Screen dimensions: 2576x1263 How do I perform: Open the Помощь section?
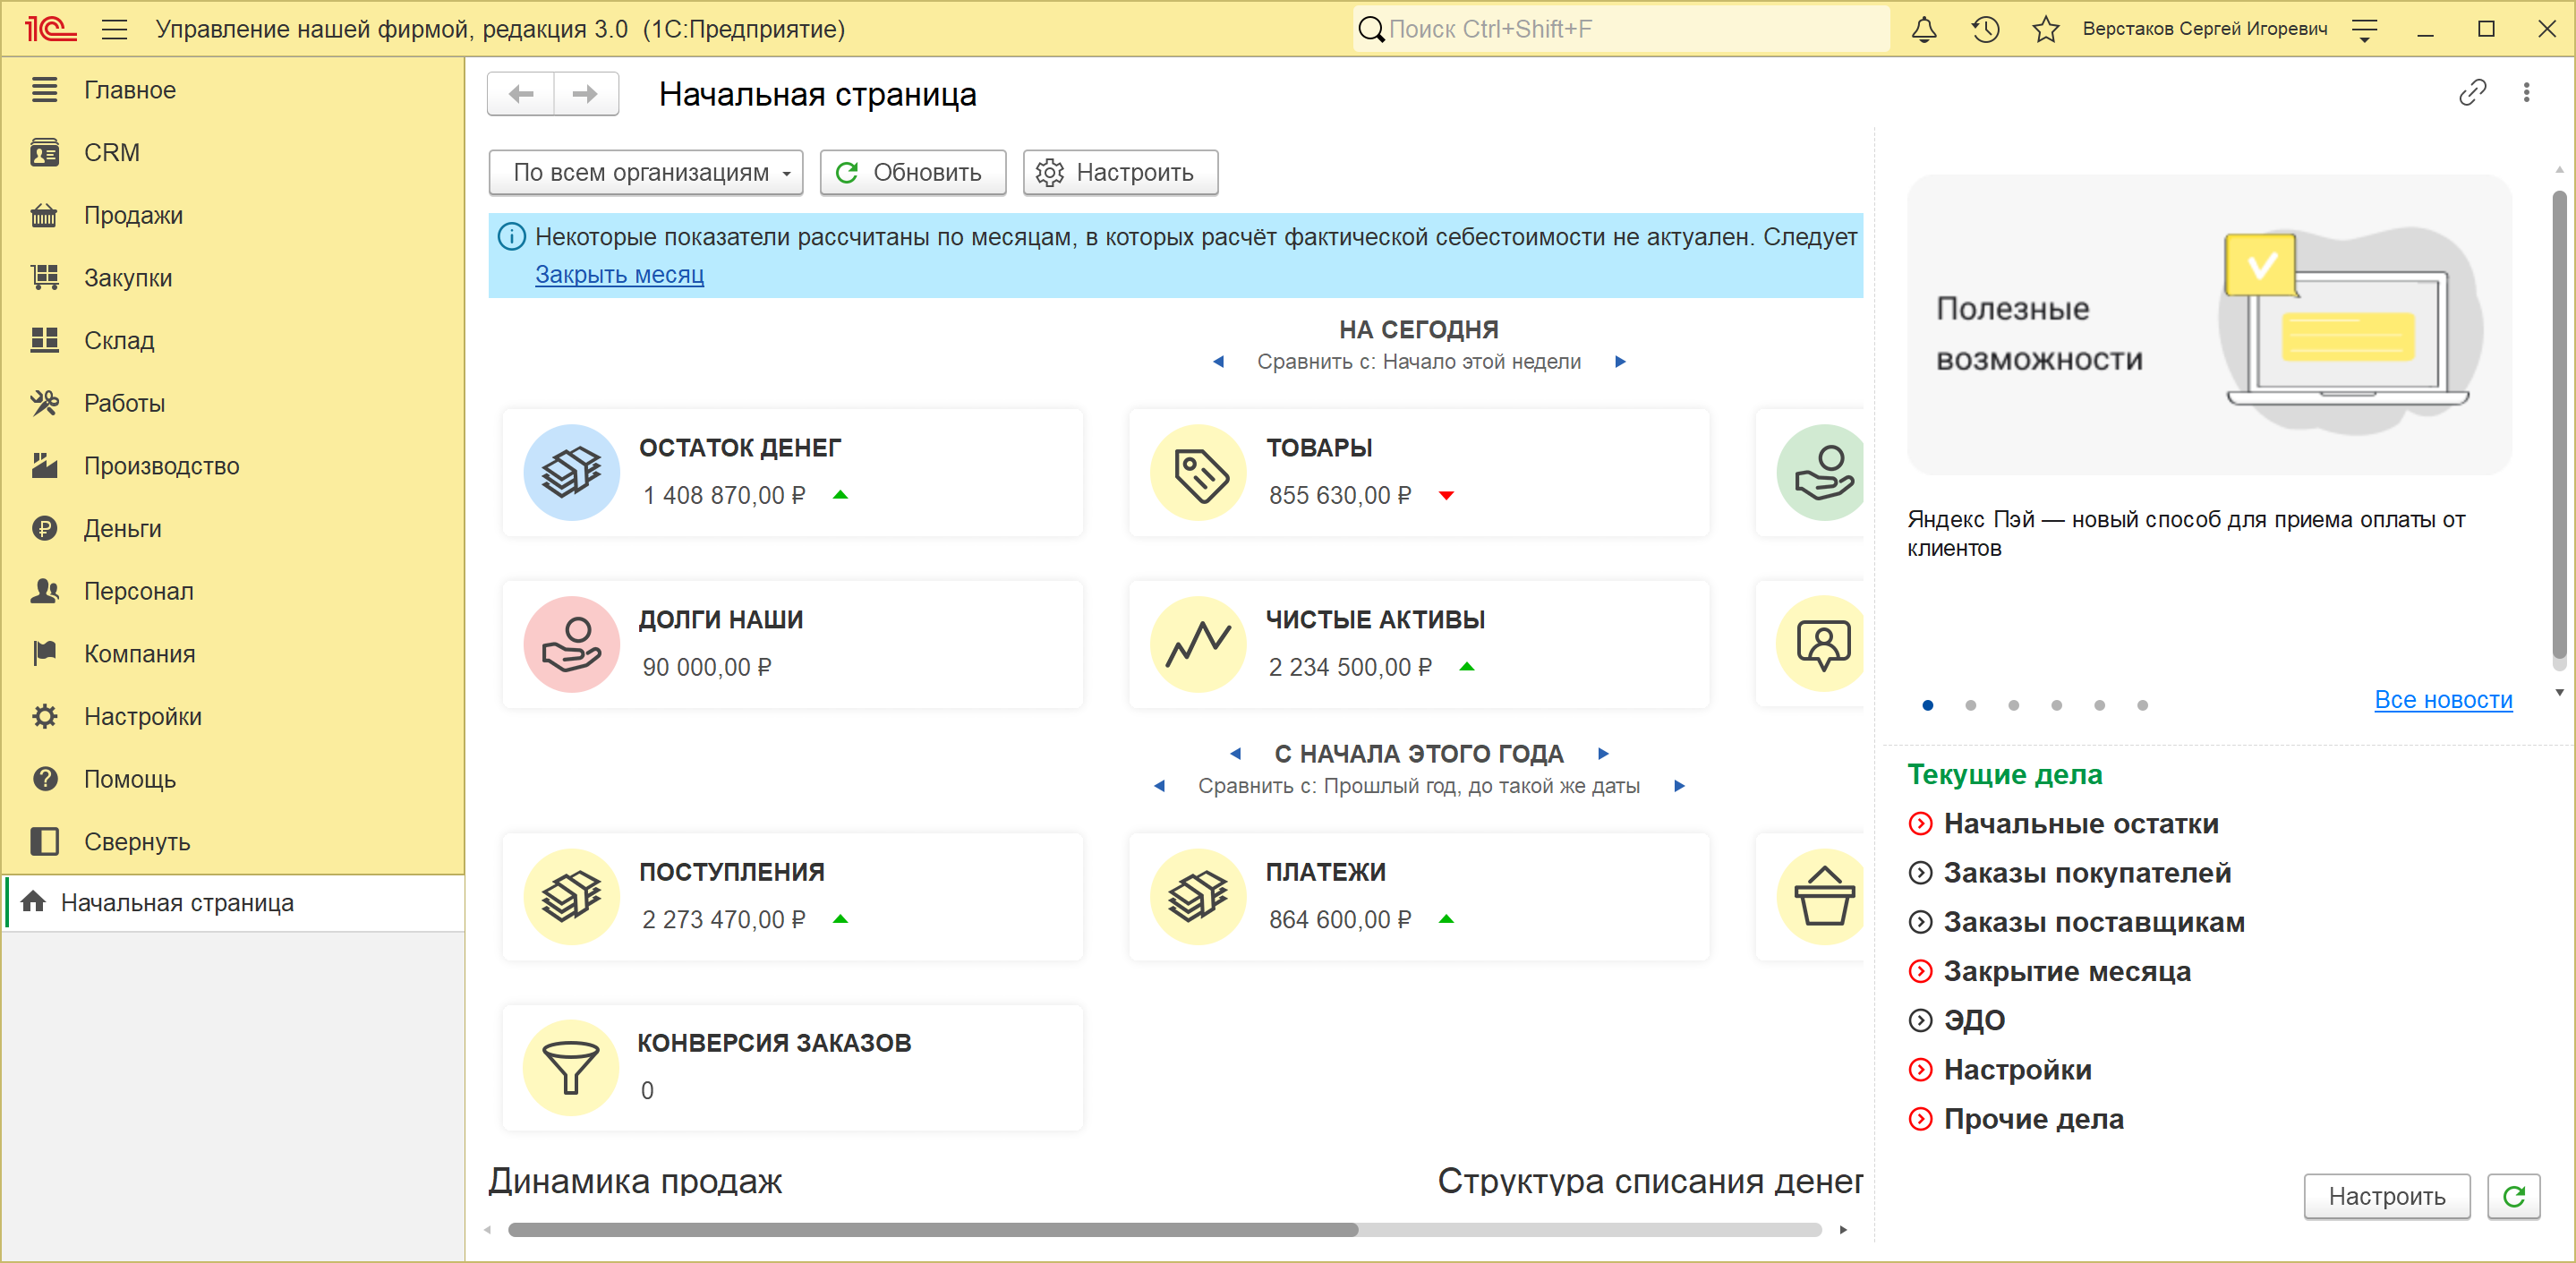click(232, 779)
